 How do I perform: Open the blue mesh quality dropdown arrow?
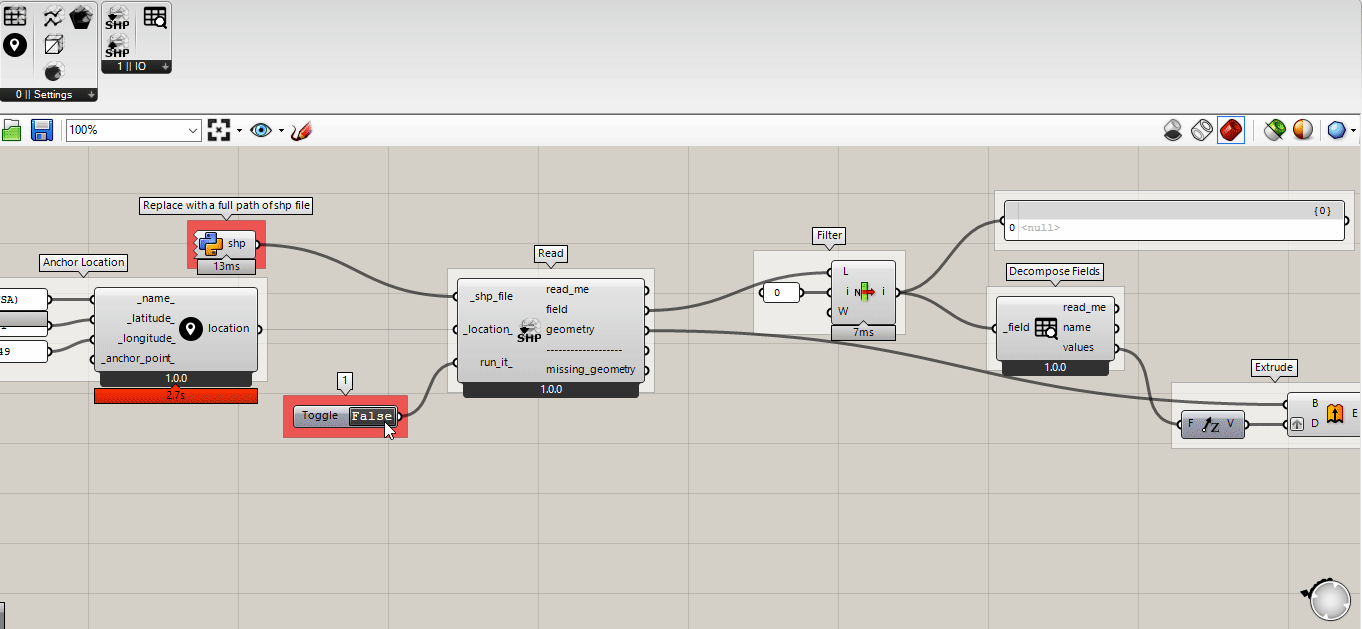[1354, 130]
